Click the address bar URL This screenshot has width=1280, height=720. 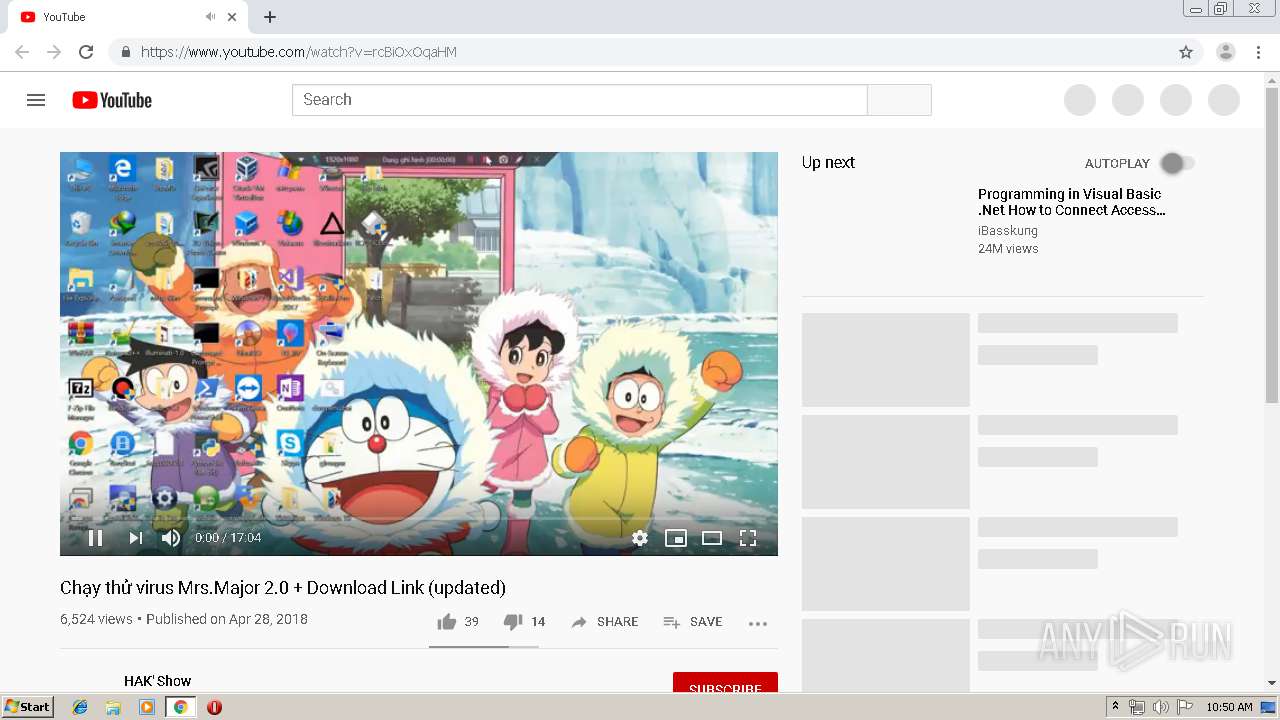click(x=299, y=52)
